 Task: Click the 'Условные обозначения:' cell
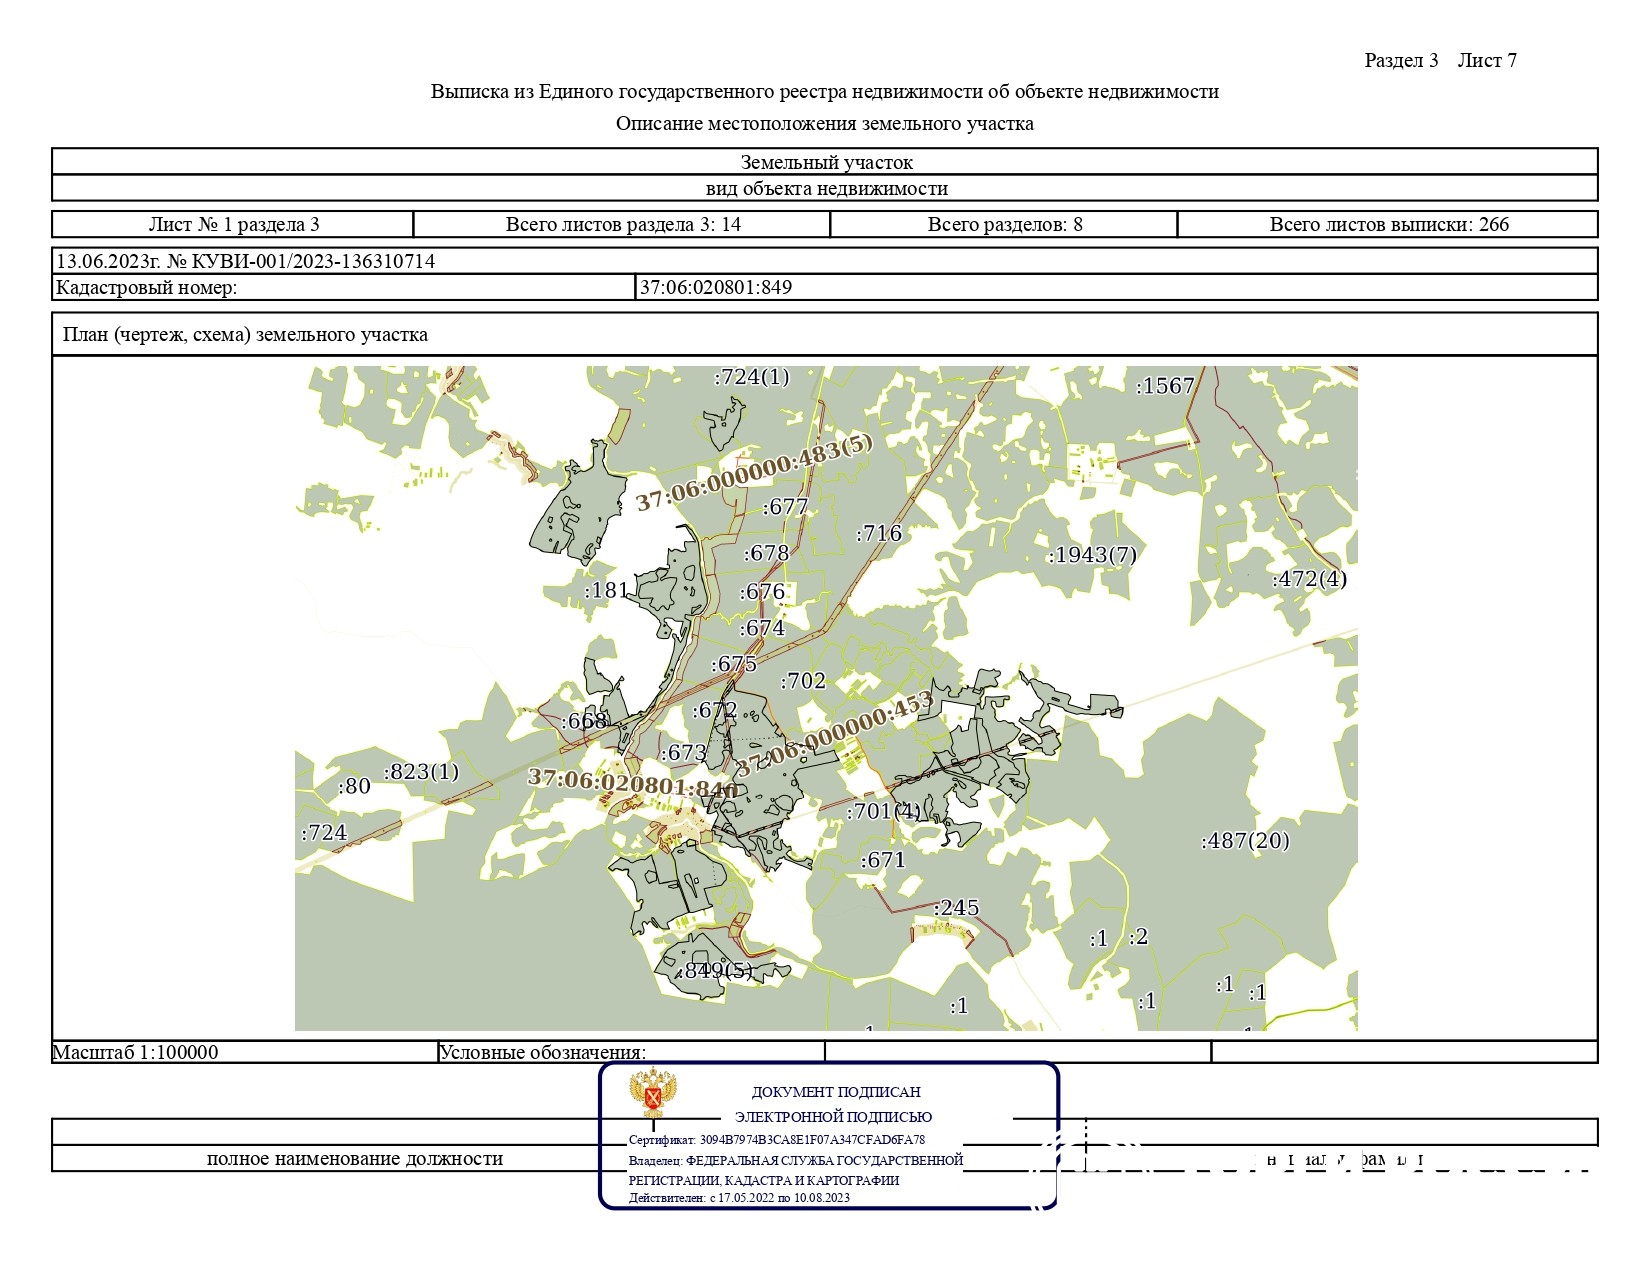[x=631, y=1052]
